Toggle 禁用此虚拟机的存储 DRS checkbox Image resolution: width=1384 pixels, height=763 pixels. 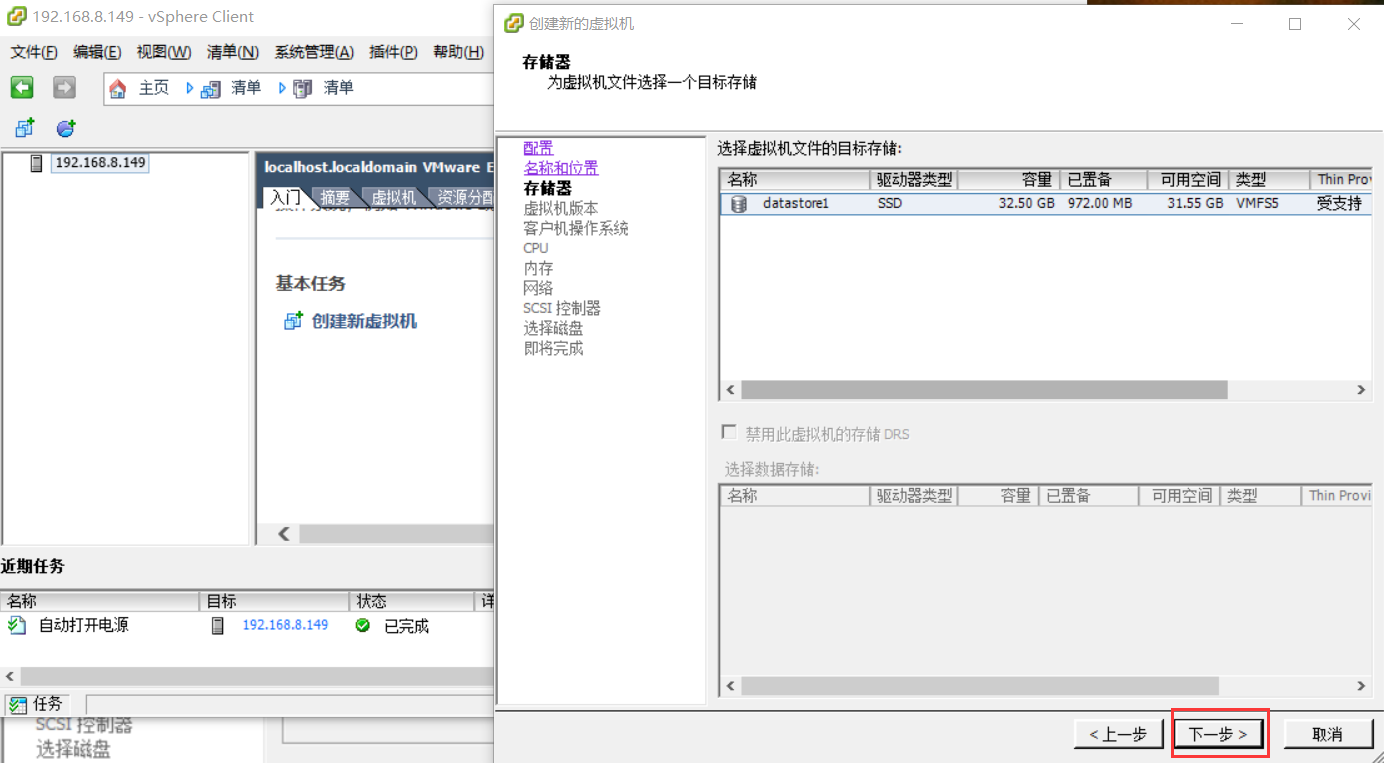pyautogui.click(x=729, y=433)
